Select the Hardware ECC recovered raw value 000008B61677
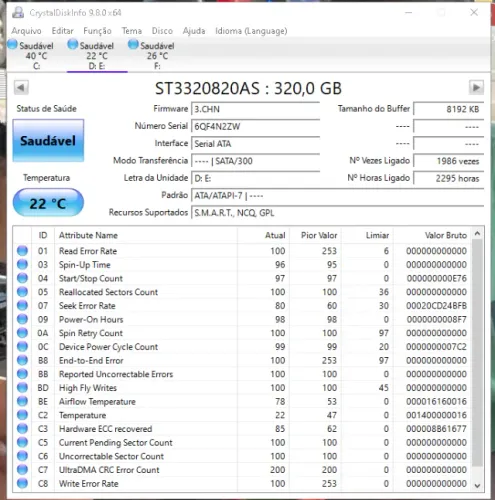 [x=436, y=429]
